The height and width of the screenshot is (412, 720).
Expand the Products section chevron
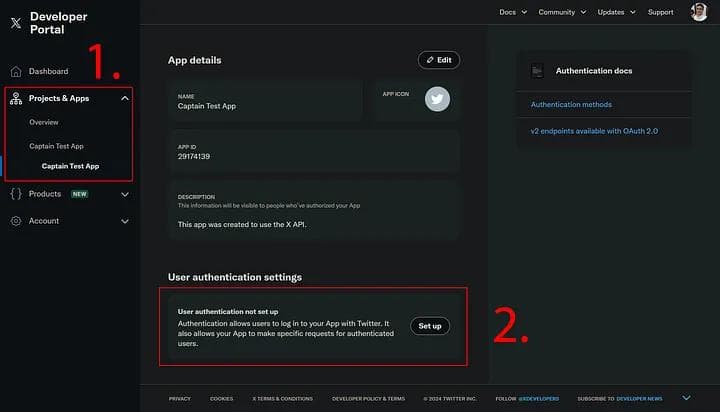[x=124, y=194]
